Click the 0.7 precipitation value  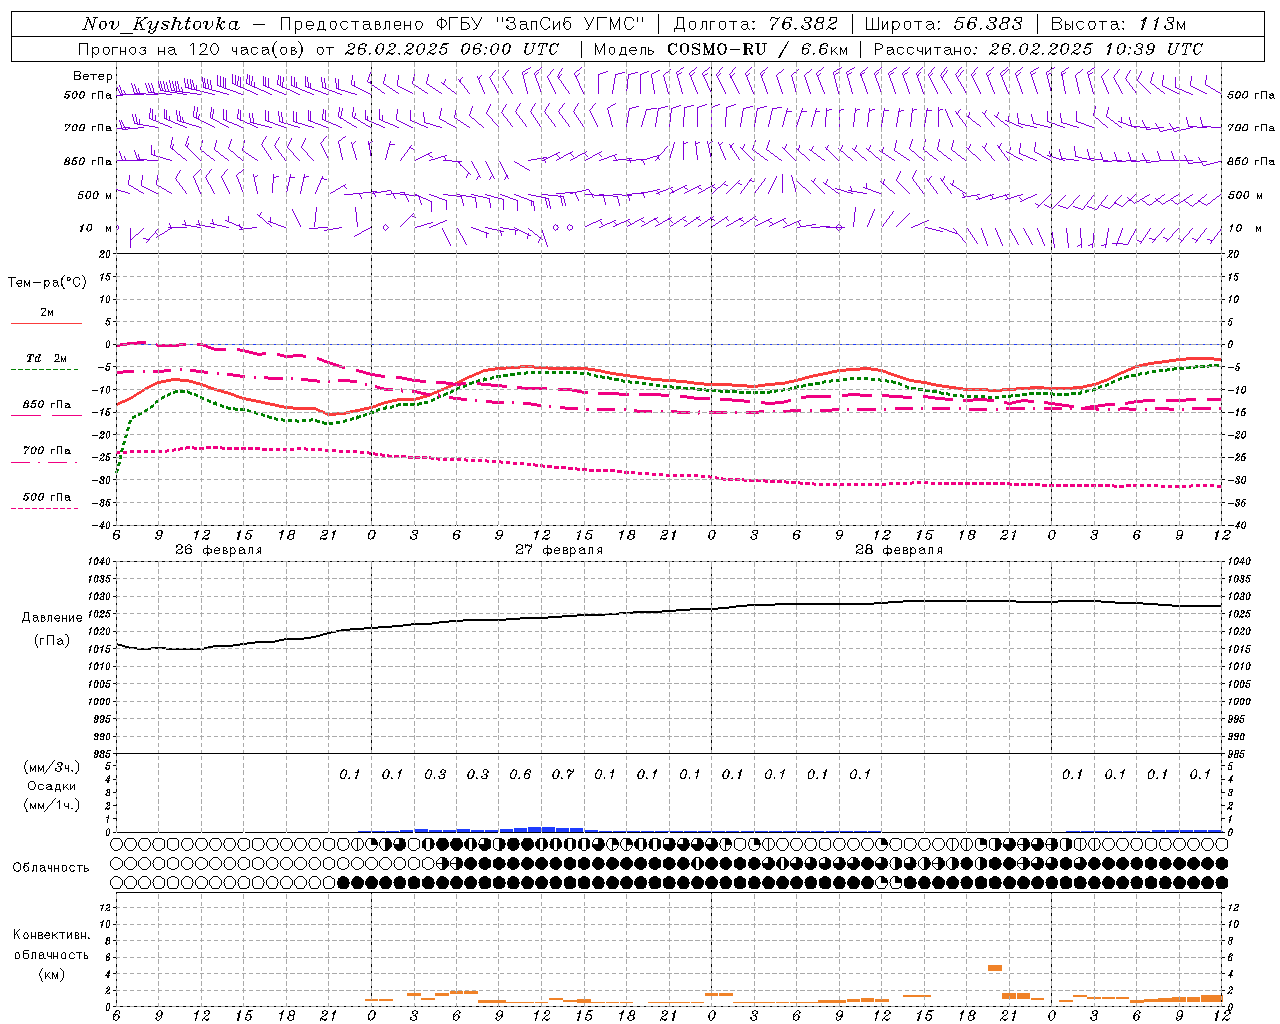point(563,774)
